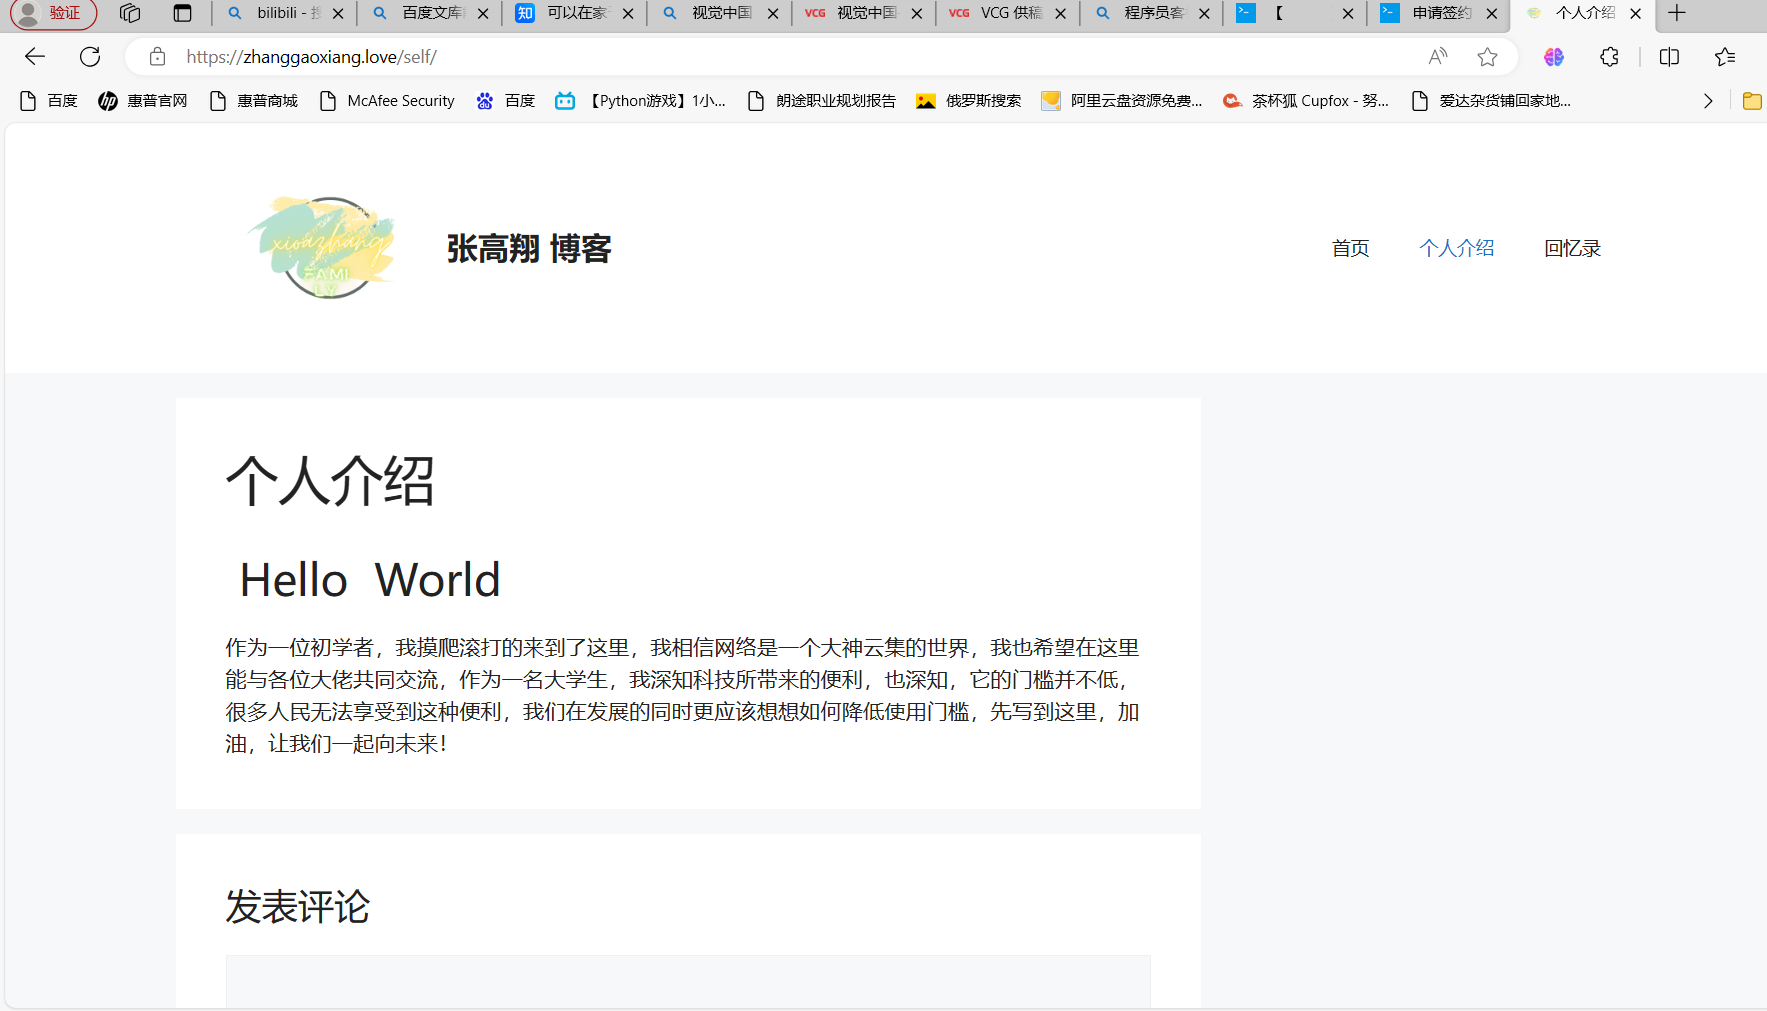This screenshot has width=1767, height=1011.
Task: Open the tab actions menu icon
Action: coord(182,13)
